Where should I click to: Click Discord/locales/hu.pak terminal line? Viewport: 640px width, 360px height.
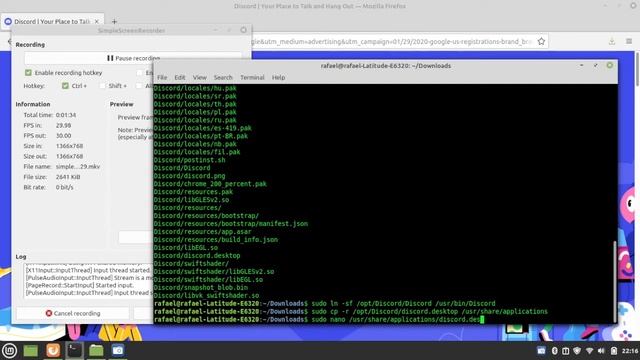point(195,88)
